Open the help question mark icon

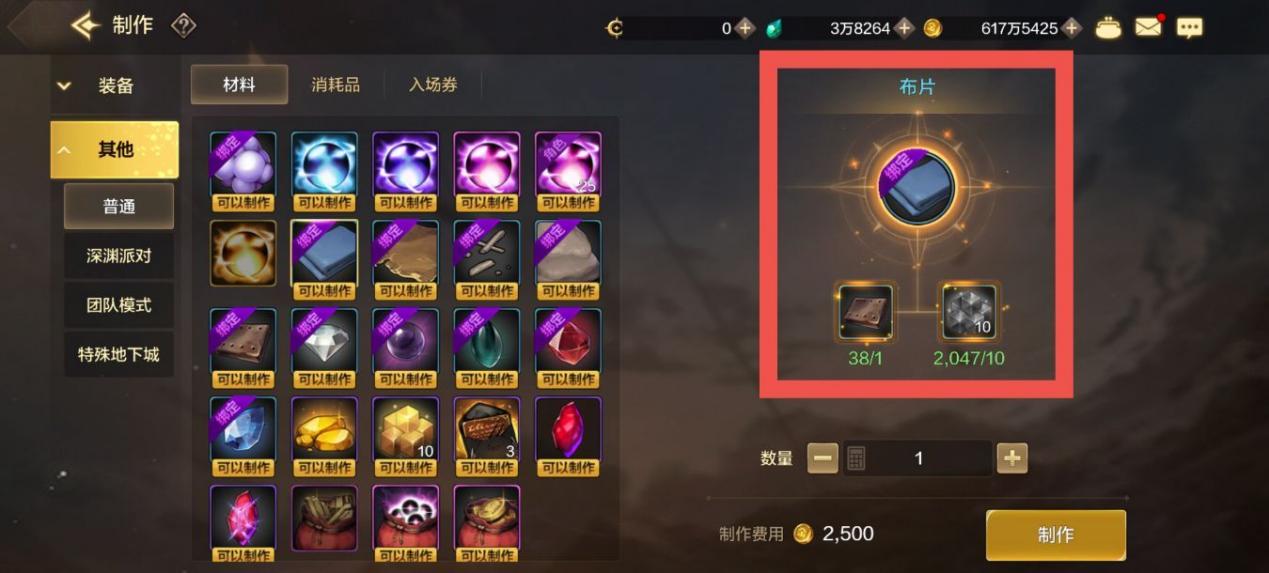[183, 25]
